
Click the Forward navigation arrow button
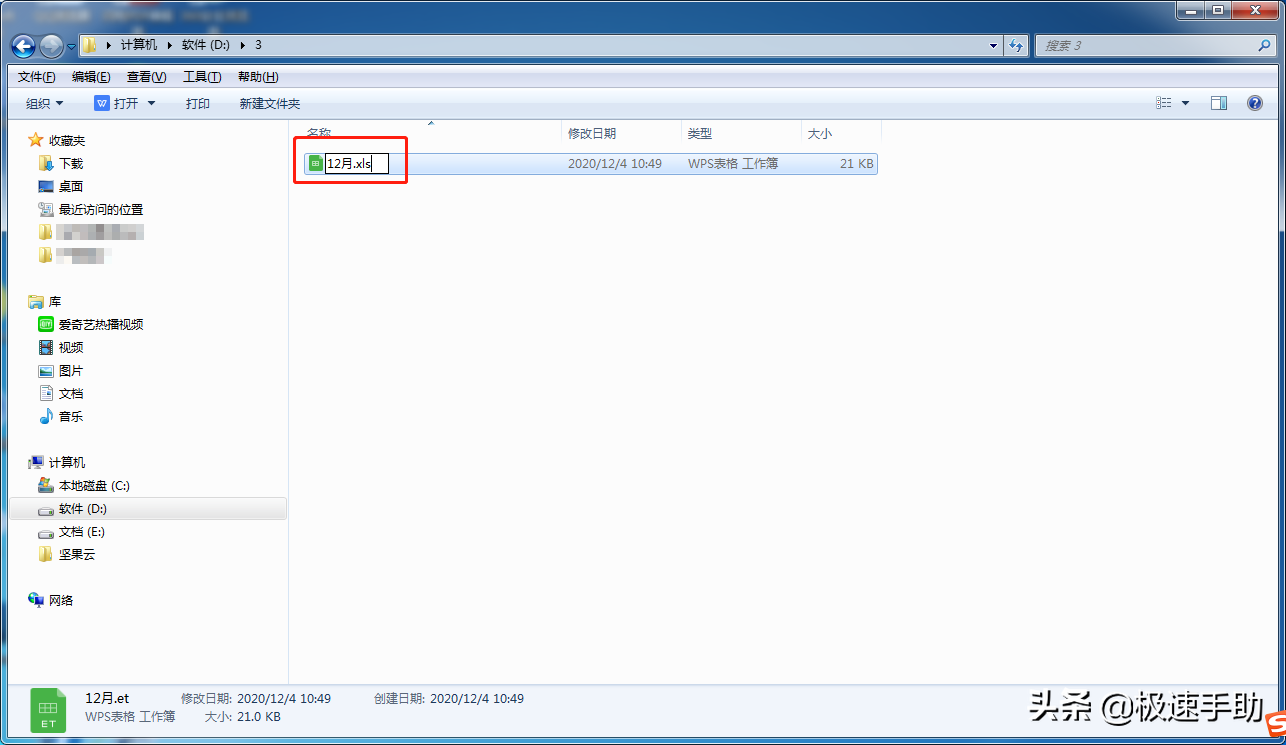(51, 46)
